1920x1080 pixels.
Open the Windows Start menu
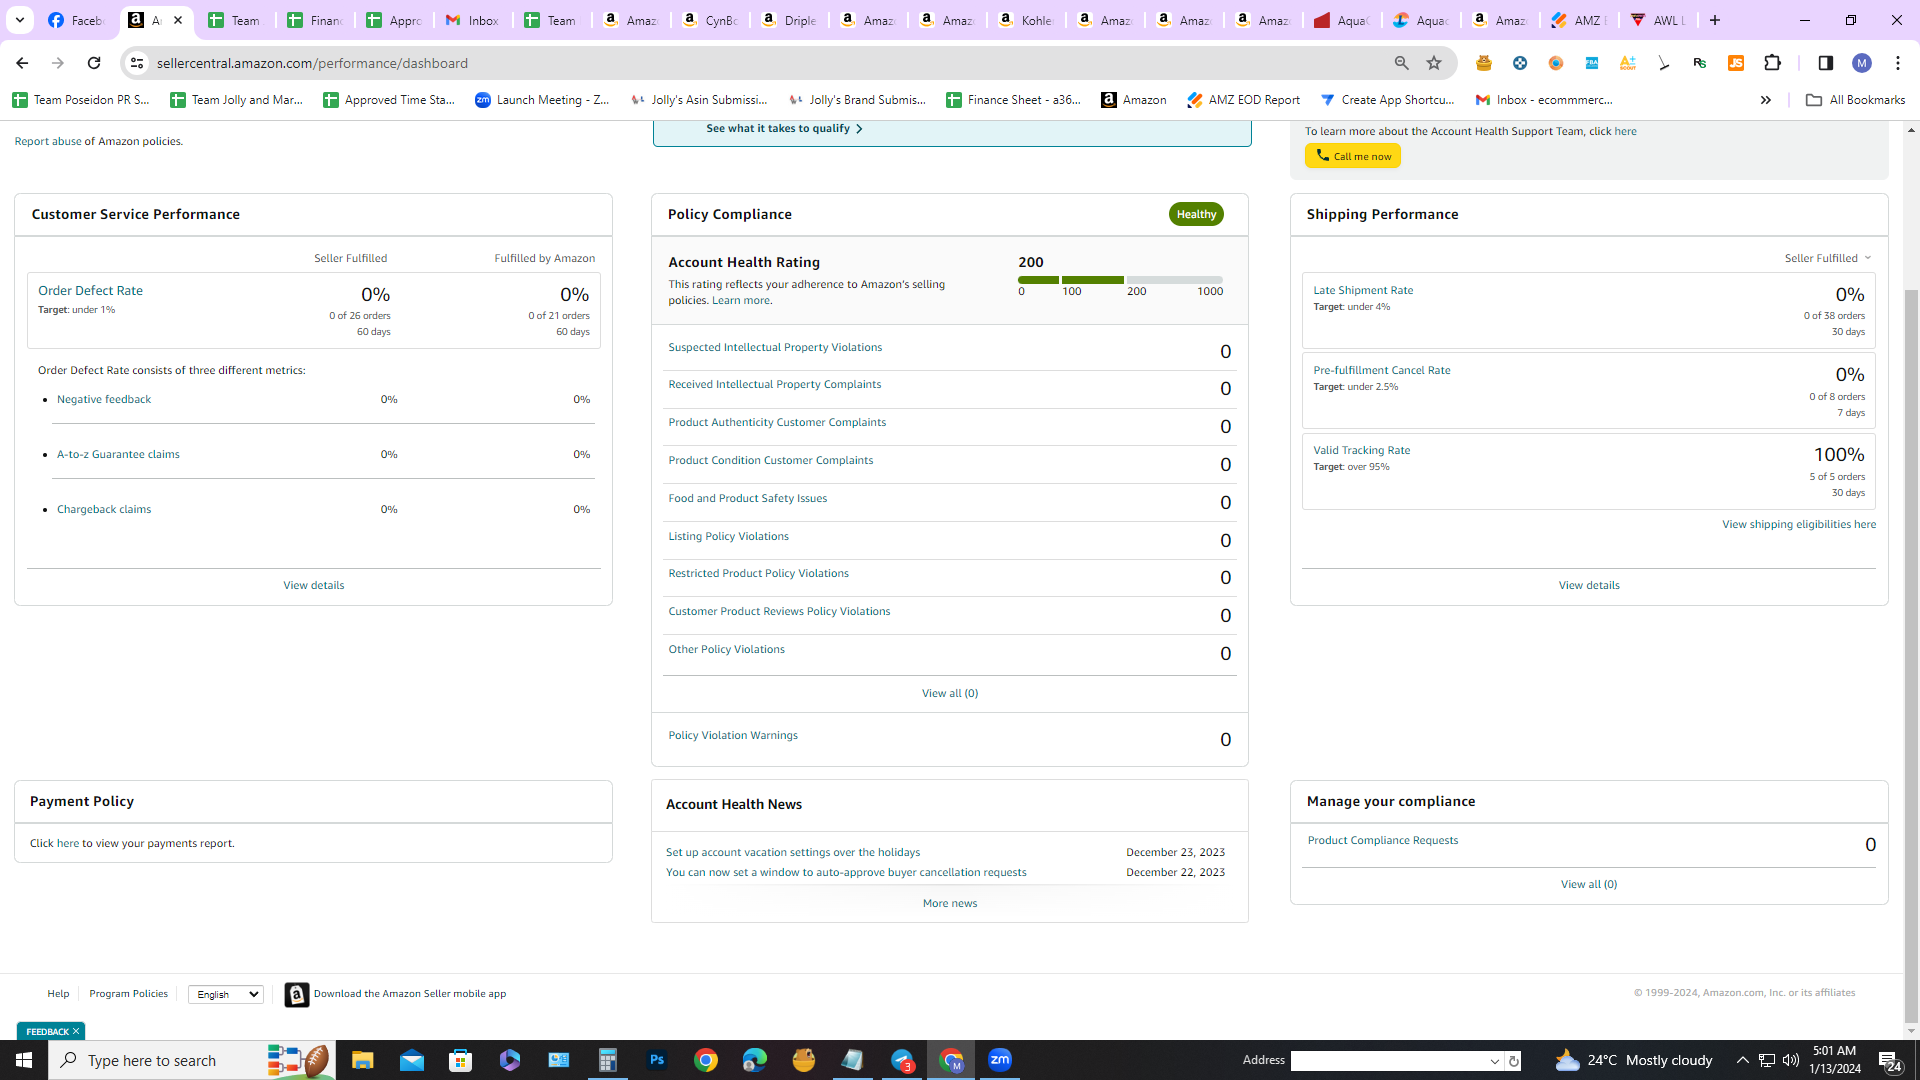(x=24, y=1060)
